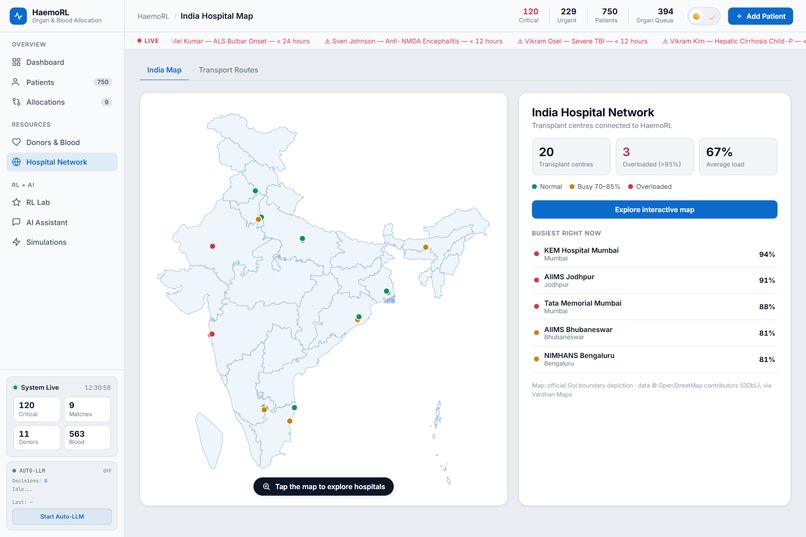Click the 120 Critical tile in System Live
The image size is (806, 537).
point(37,410)
